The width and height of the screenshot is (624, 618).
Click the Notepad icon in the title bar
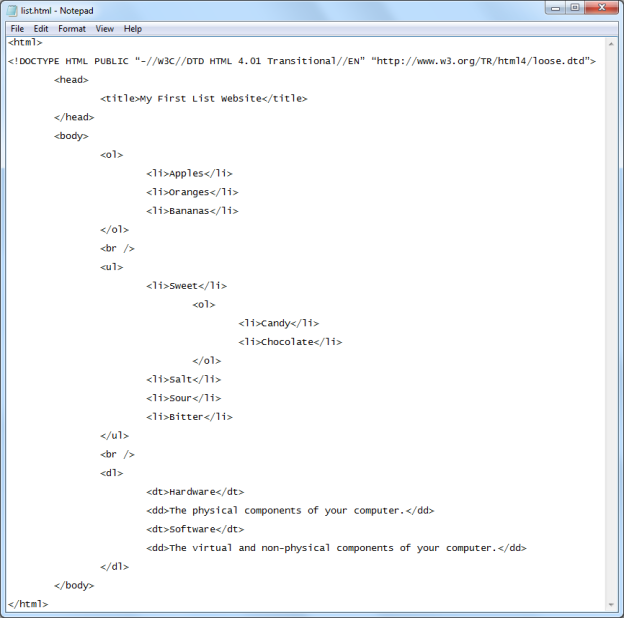[x=12, y=9]
